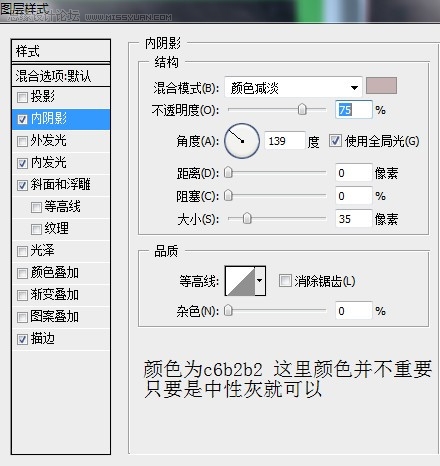440x466 pixels.
Task: Select the 图案叠加 list row
Action: [61, 317]
